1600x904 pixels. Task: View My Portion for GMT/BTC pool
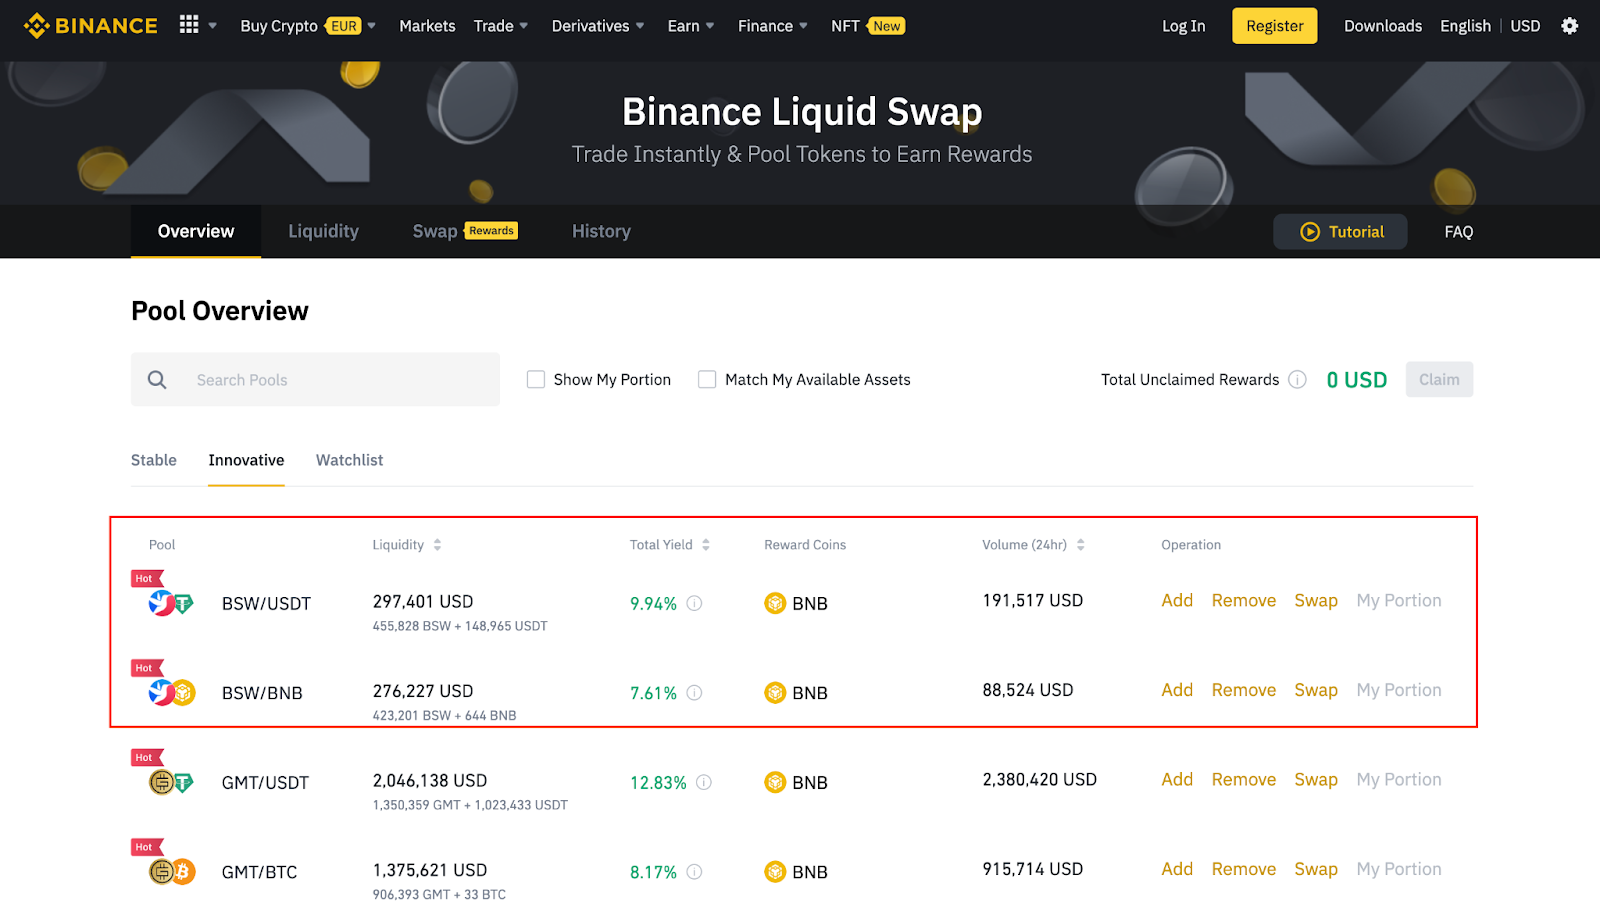point(1398,869)
